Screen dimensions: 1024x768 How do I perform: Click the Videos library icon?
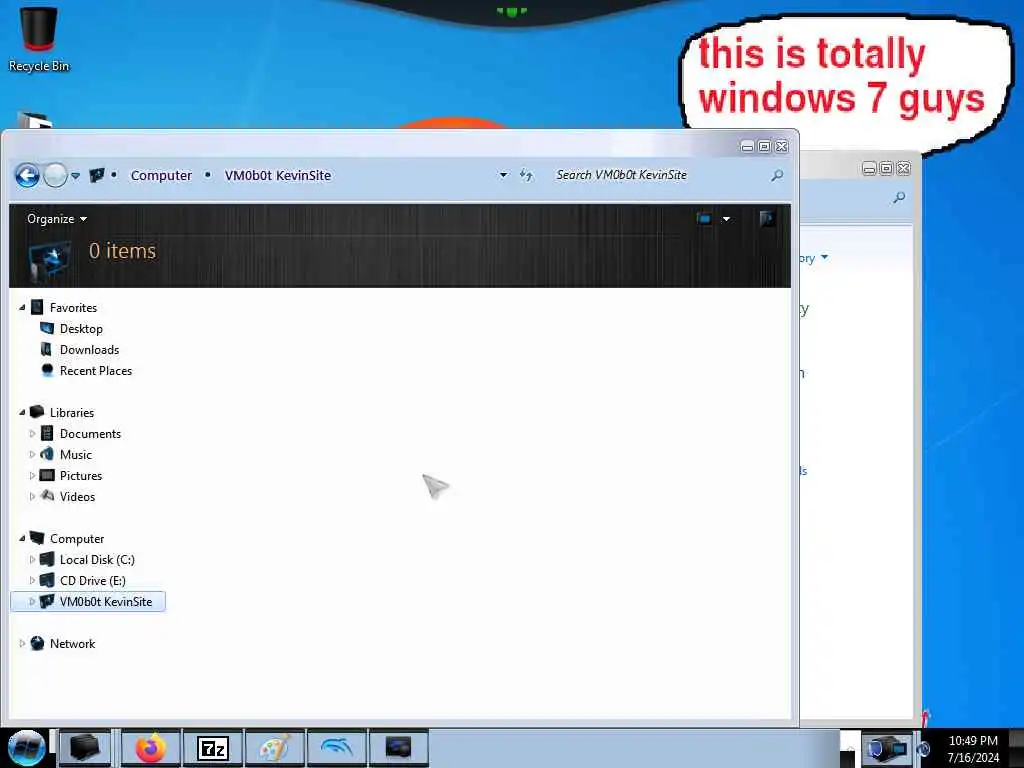point(47,496)
